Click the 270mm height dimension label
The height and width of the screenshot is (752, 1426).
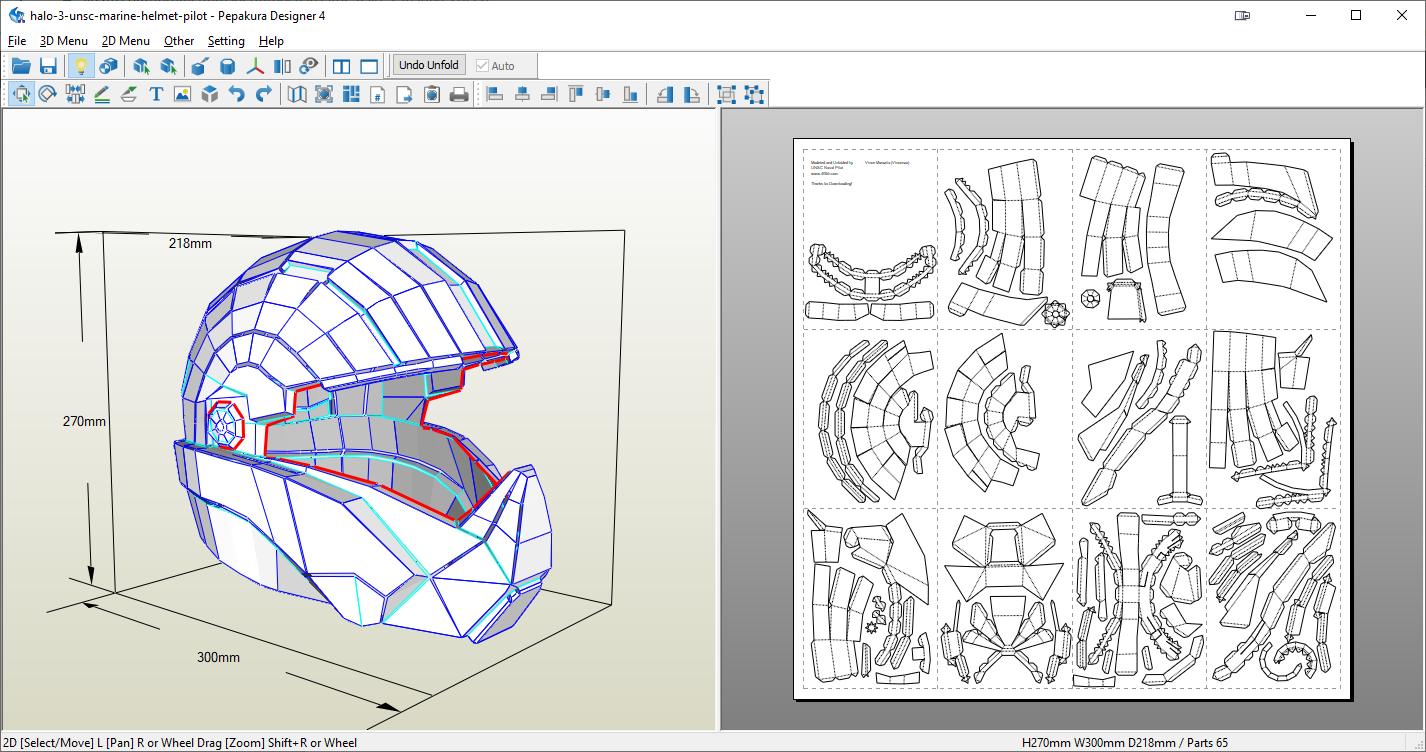(84, 421)
